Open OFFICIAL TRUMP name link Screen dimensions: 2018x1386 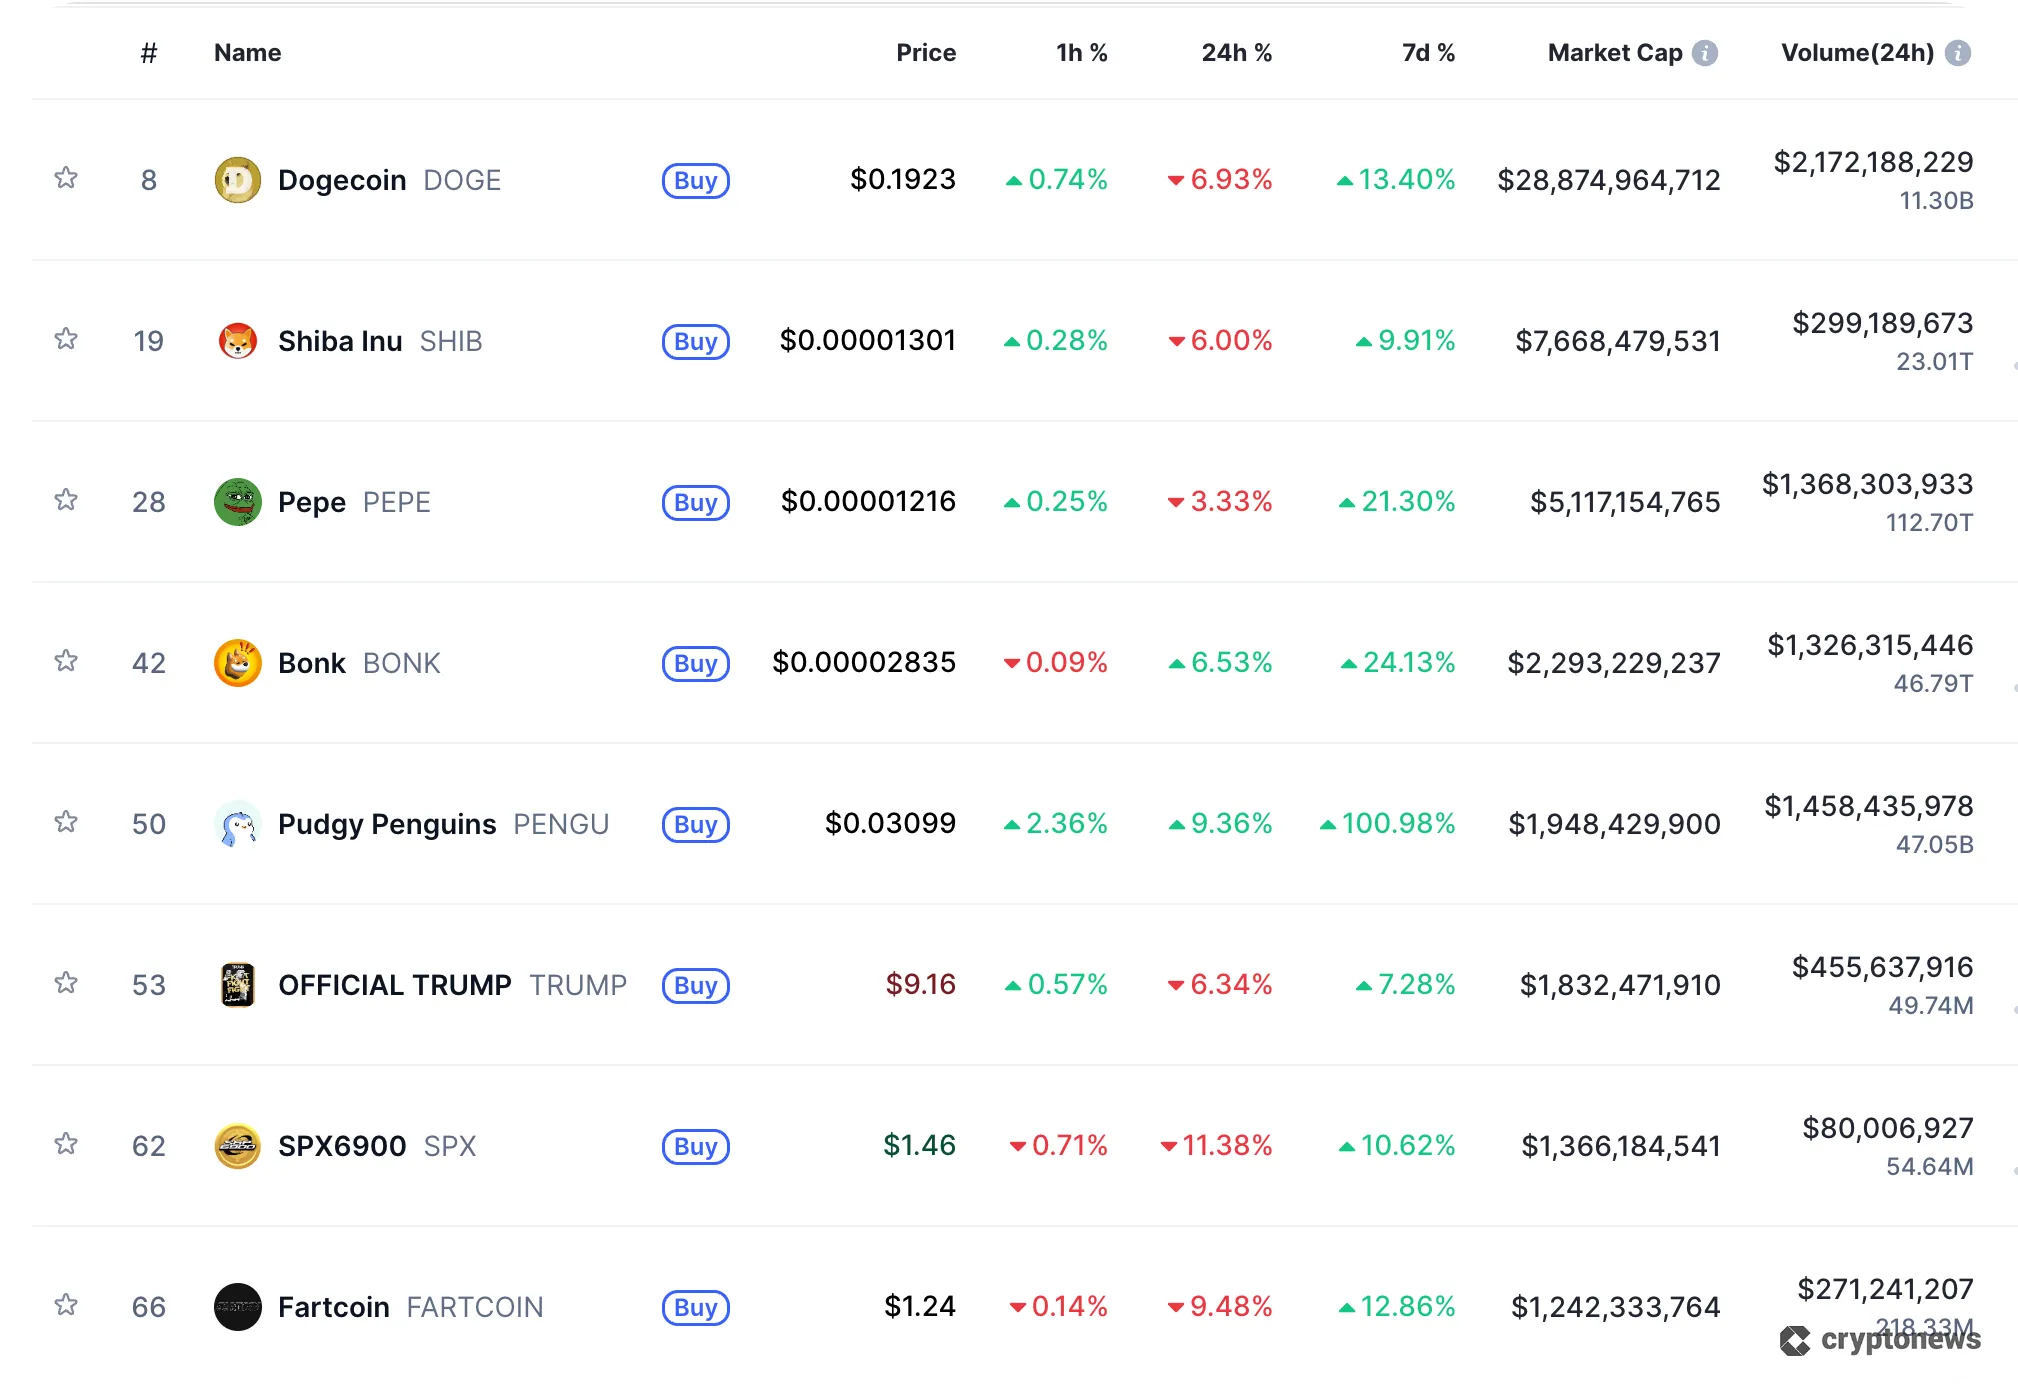point(452,985)
